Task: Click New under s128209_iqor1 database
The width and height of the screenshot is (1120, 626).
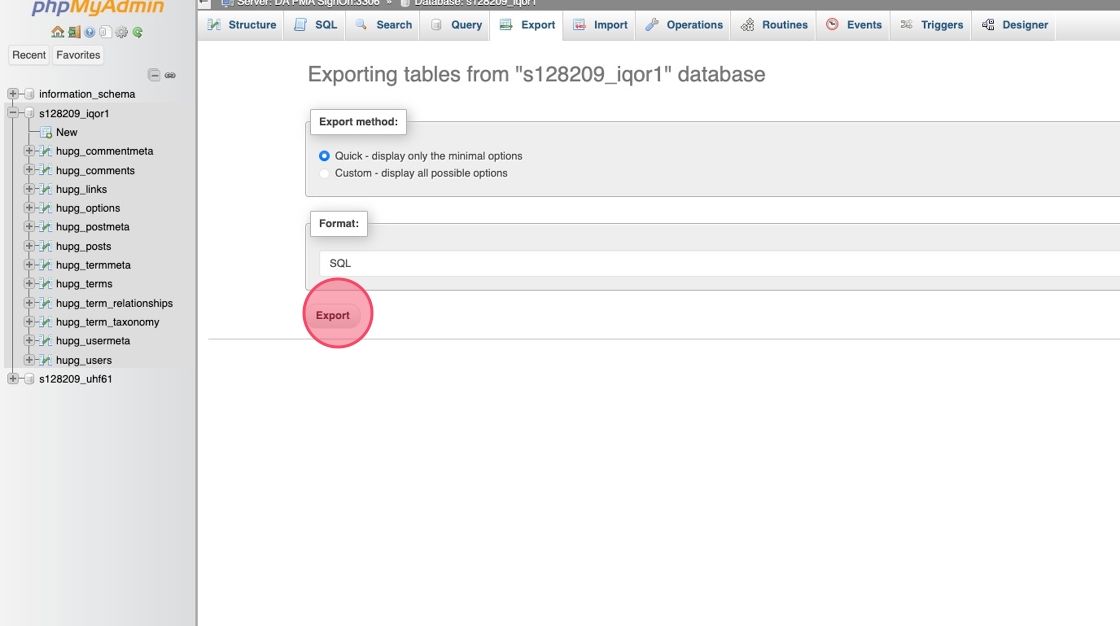Action: tap(66, 132)
